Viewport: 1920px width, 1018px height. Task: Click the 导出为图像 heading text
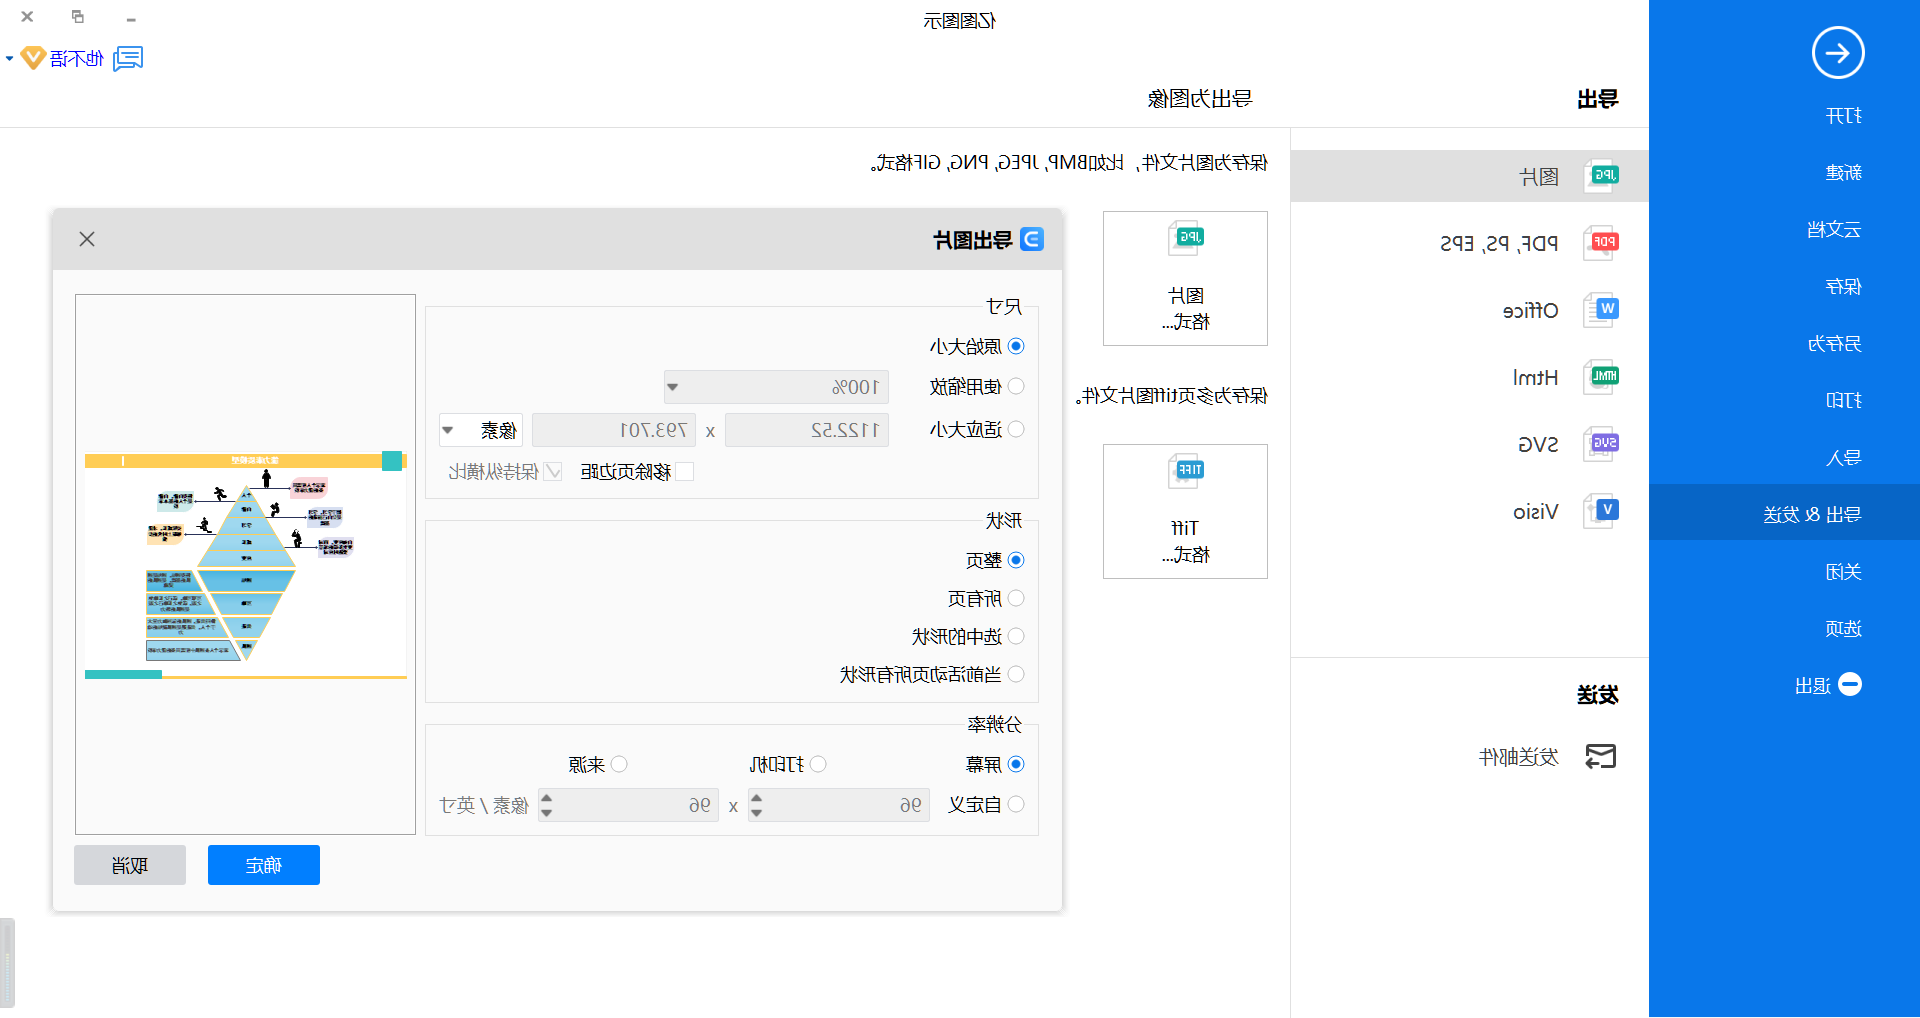[x=1200, y=99]
